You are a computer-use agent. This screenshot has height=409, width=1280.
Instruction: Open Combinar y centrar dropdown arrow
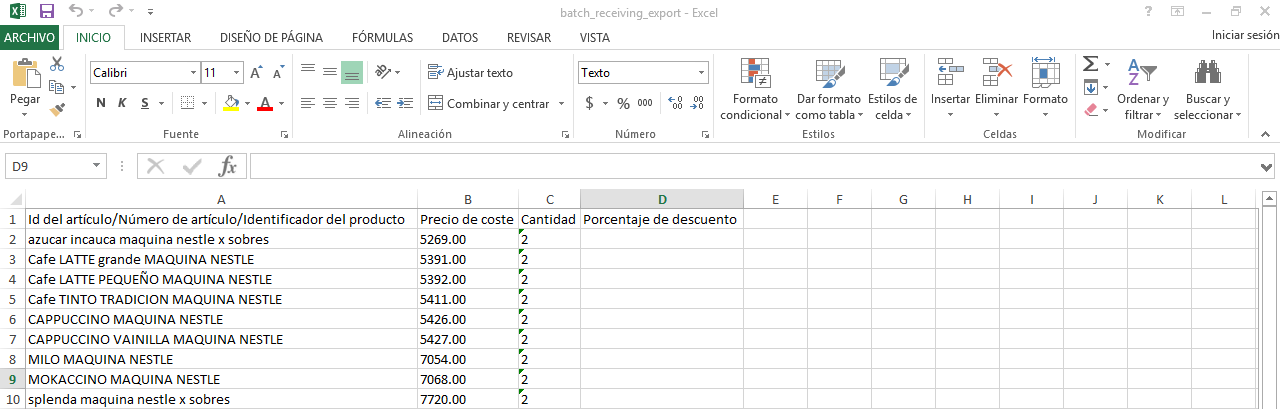[x=561, y=103]
